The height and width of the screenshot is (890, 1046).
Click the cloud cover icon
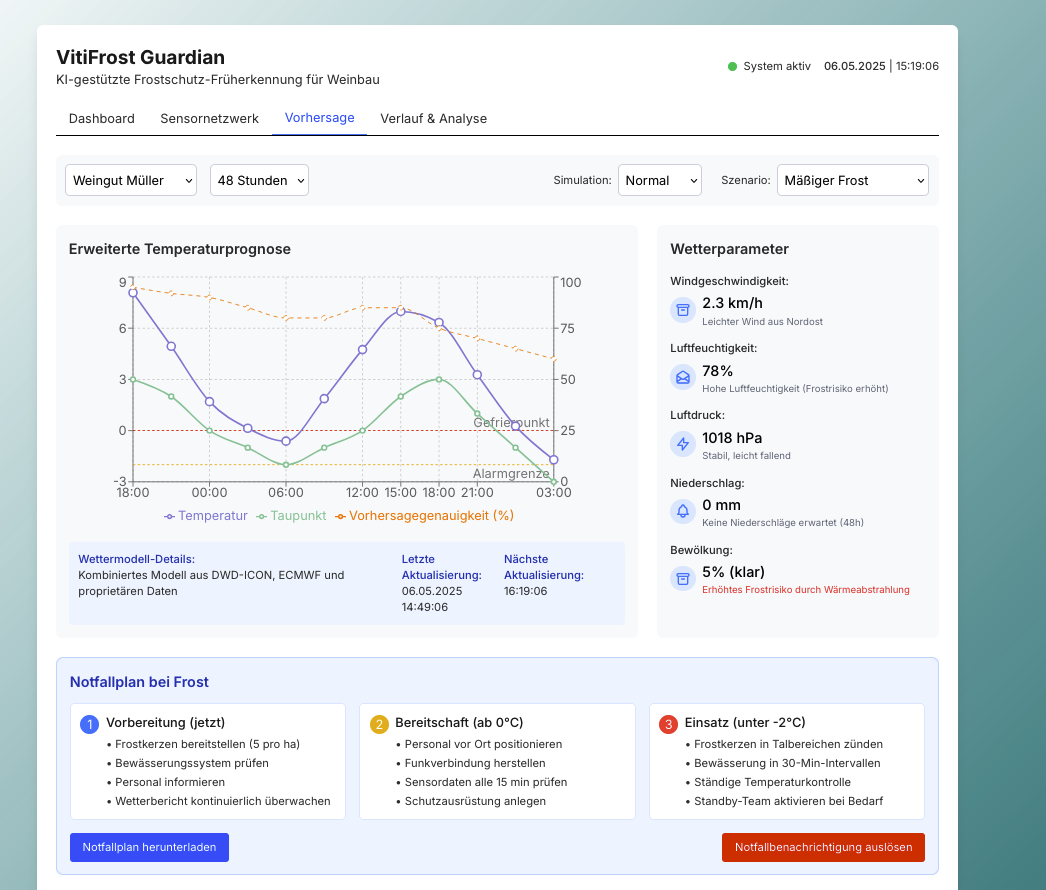(682, 579)
